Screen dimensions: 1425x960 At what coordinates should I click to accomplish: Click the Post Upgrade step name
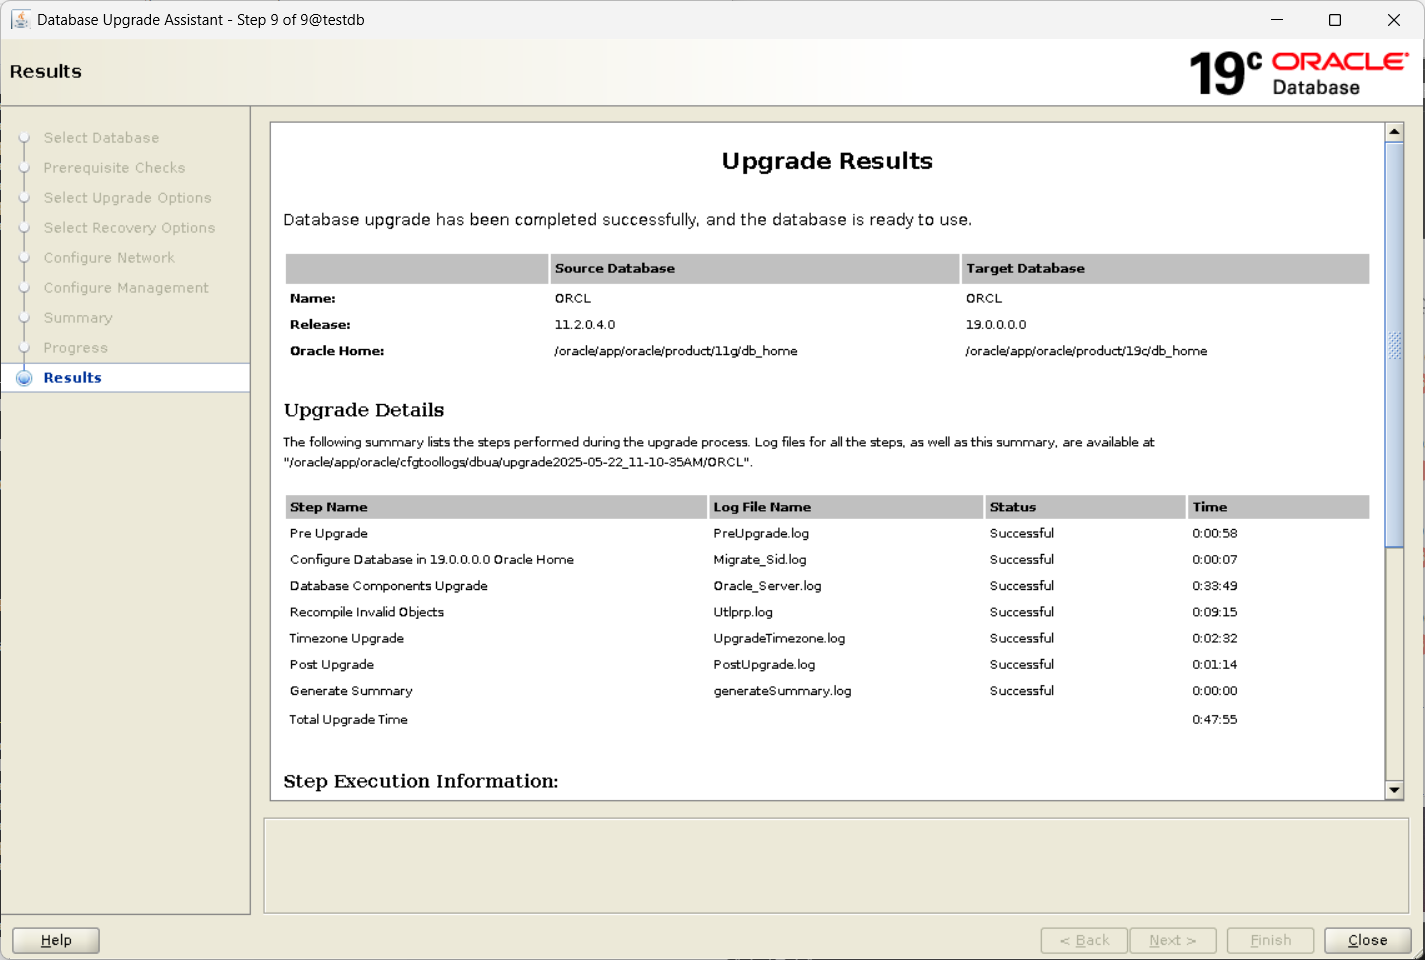[x=332, y=665]
